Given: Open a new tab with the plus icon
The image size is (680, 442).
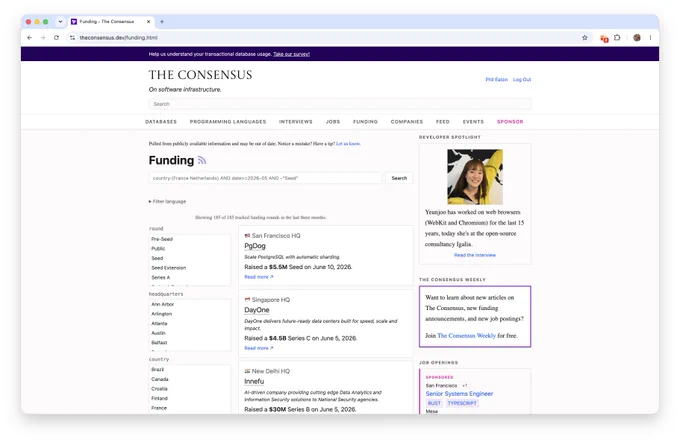Looking at the screenshot, I should pyautogui.click(x=162, y=21).
